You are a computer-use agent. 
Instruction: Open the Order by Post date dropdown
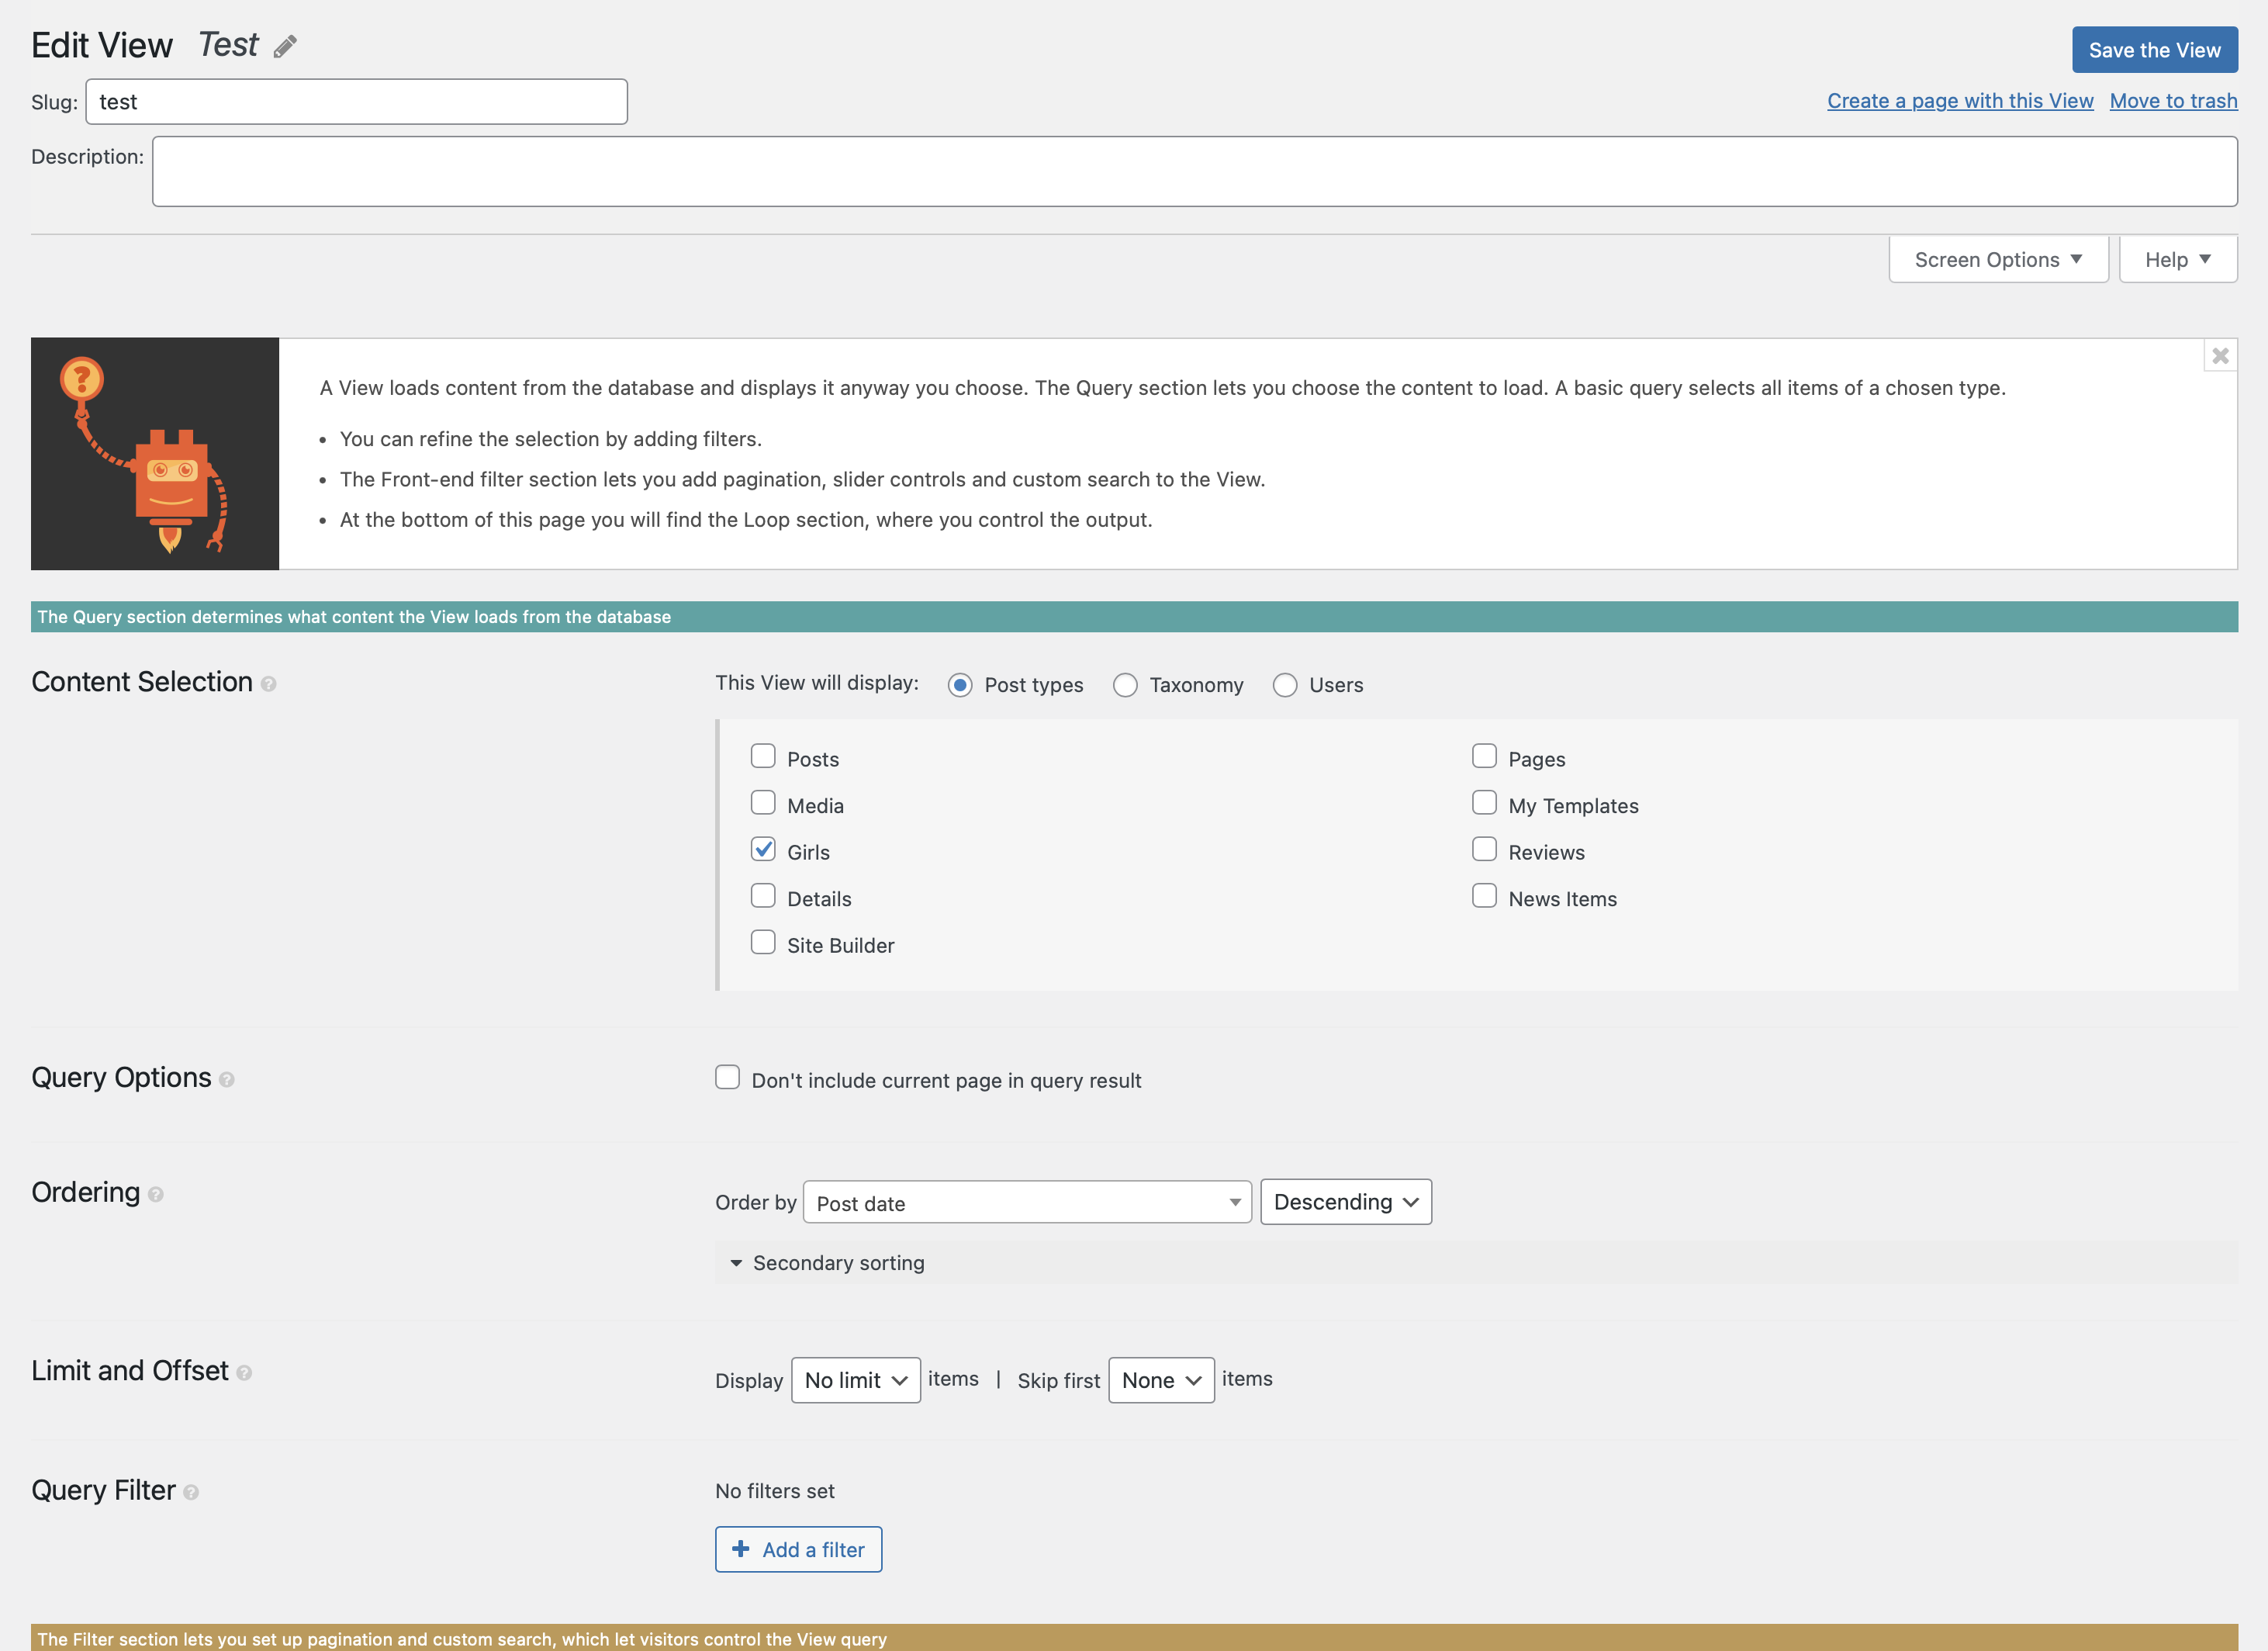[1026, 1202]
